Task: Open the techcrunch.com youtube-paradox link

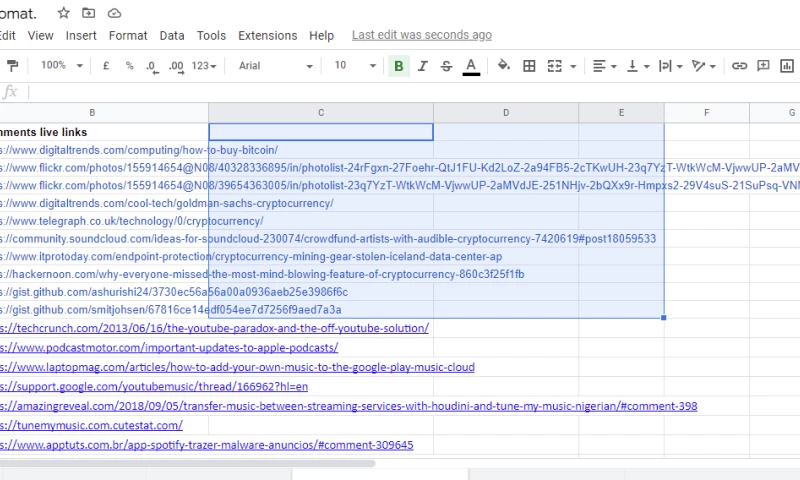Action: [214, 329]
